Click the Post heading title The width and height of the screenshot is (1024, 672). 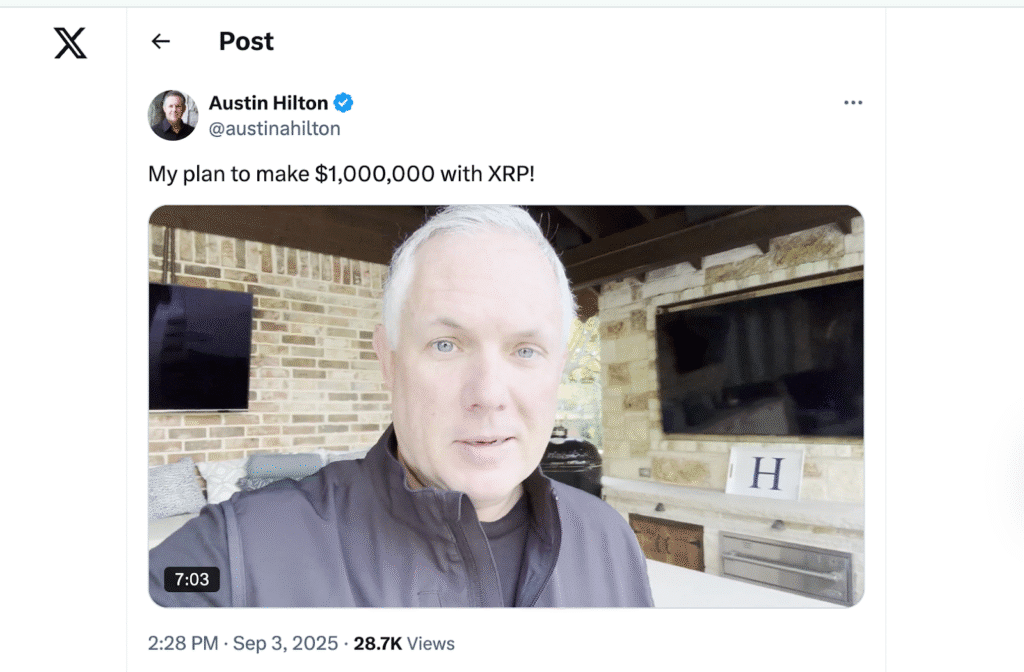pos(246,41)
